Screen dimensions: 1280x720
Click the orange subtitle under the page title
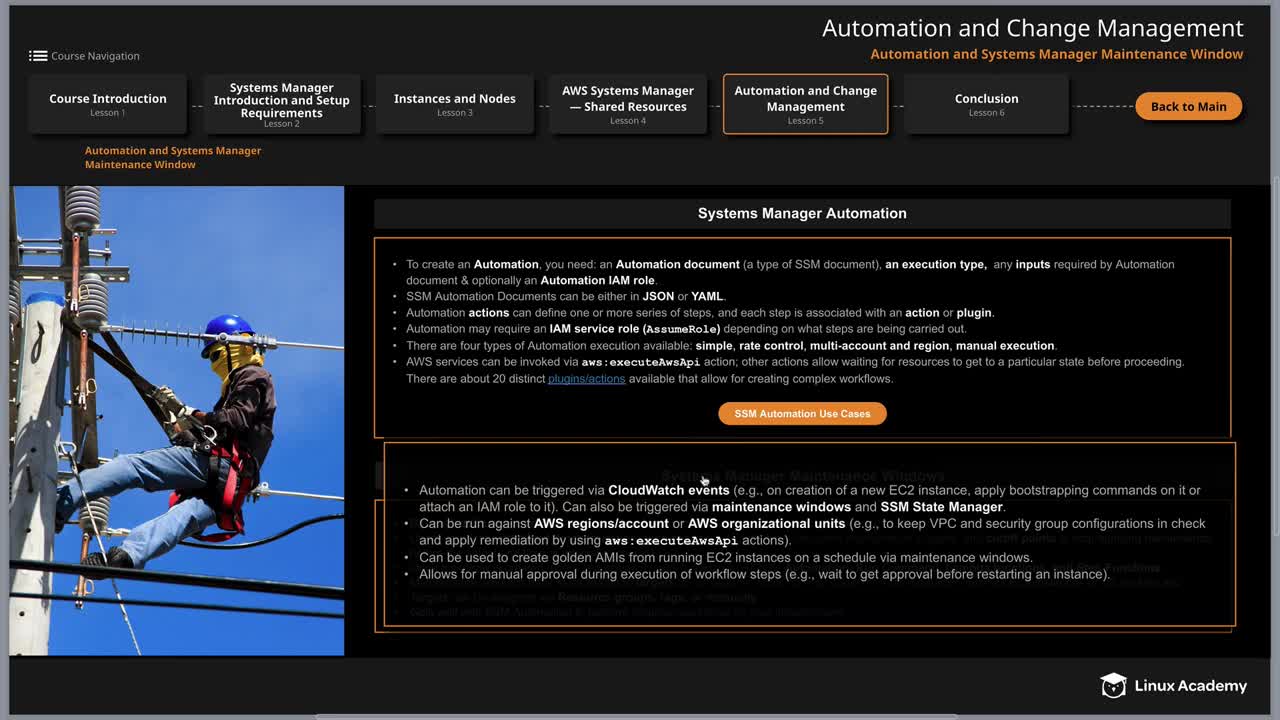1057,54
